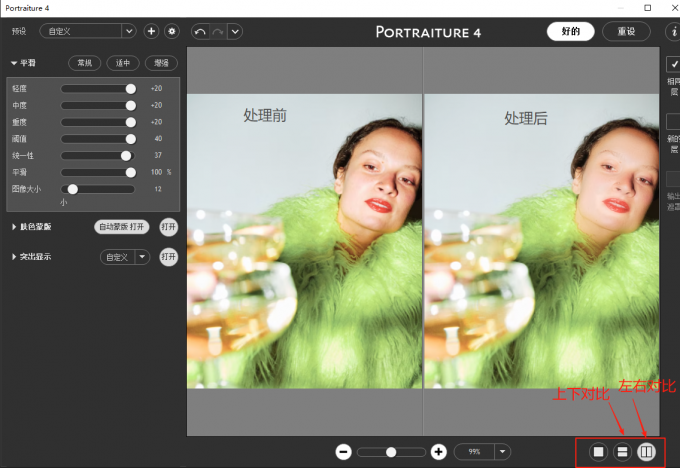Switch to single image view icon
The image size is (680, 468).
(598, 452)
